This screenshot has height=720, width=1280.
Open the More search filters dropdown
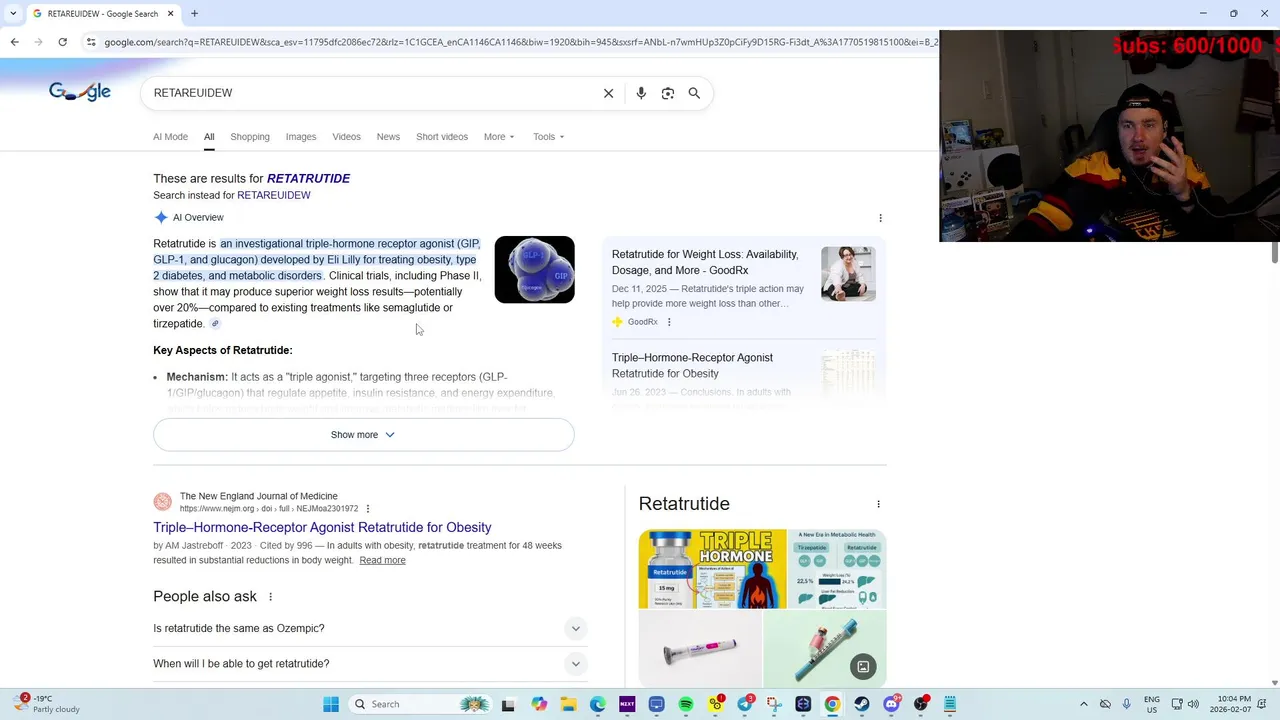pyautogui.click(x=499, y=137)
